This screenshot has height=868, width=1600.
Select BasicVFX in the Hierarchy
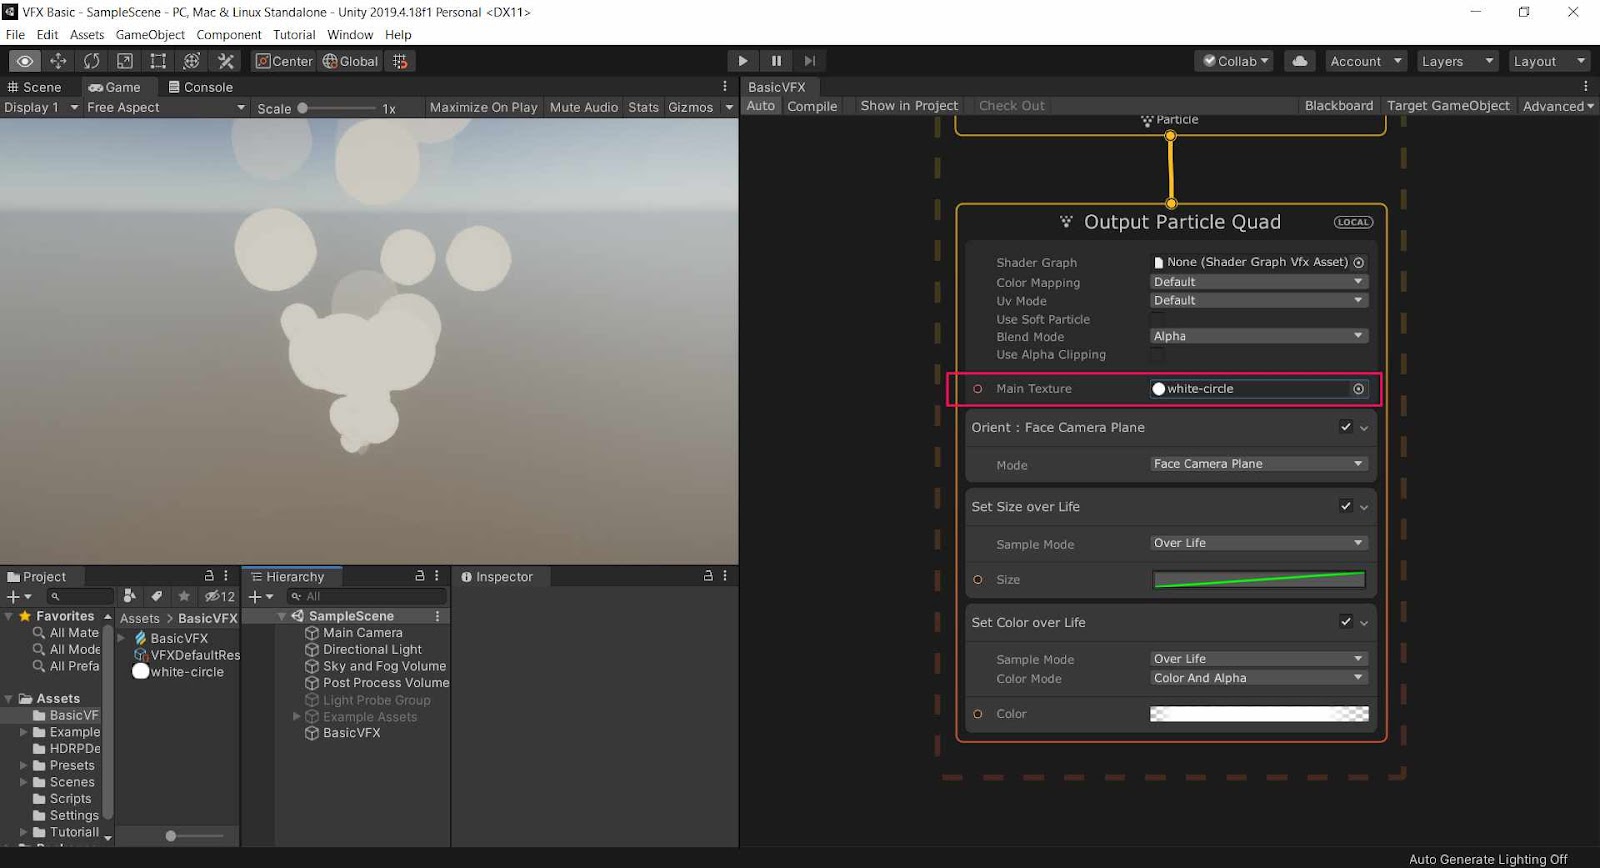(351, 733)
